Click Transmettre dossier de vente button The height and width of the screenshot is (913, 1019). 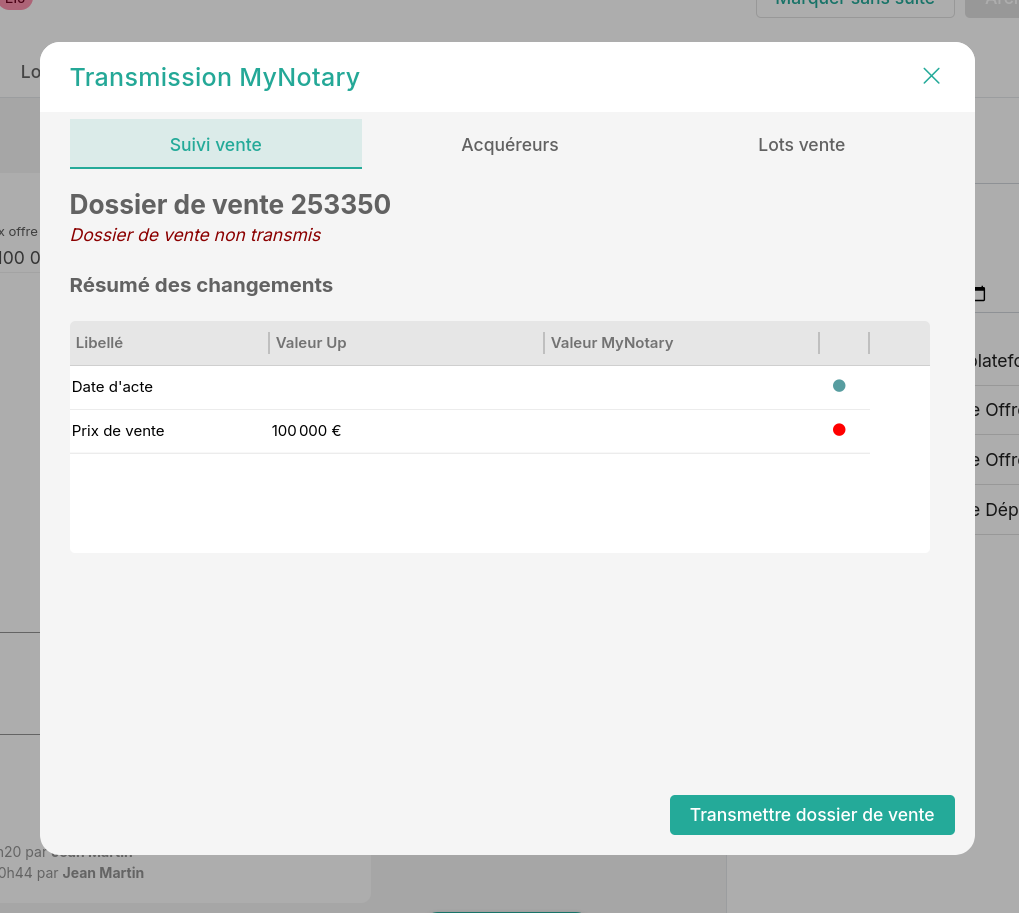coord(812,815)
